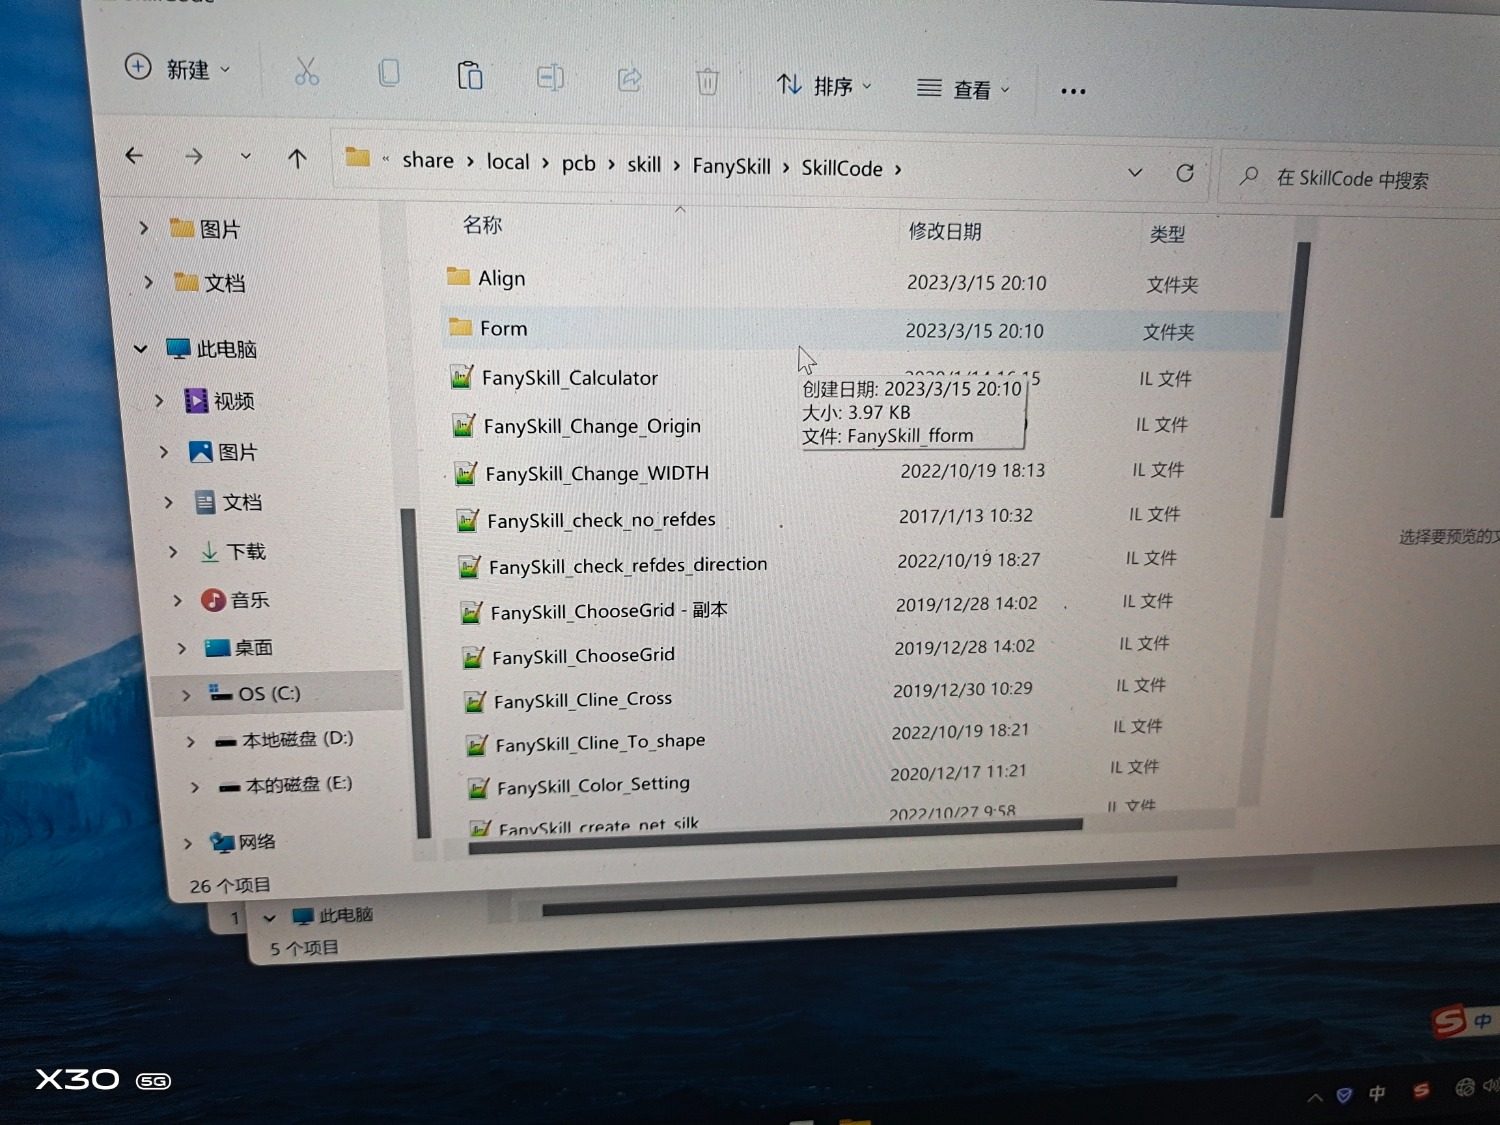Click Sogou input method tray icon

[1421, 1090]
